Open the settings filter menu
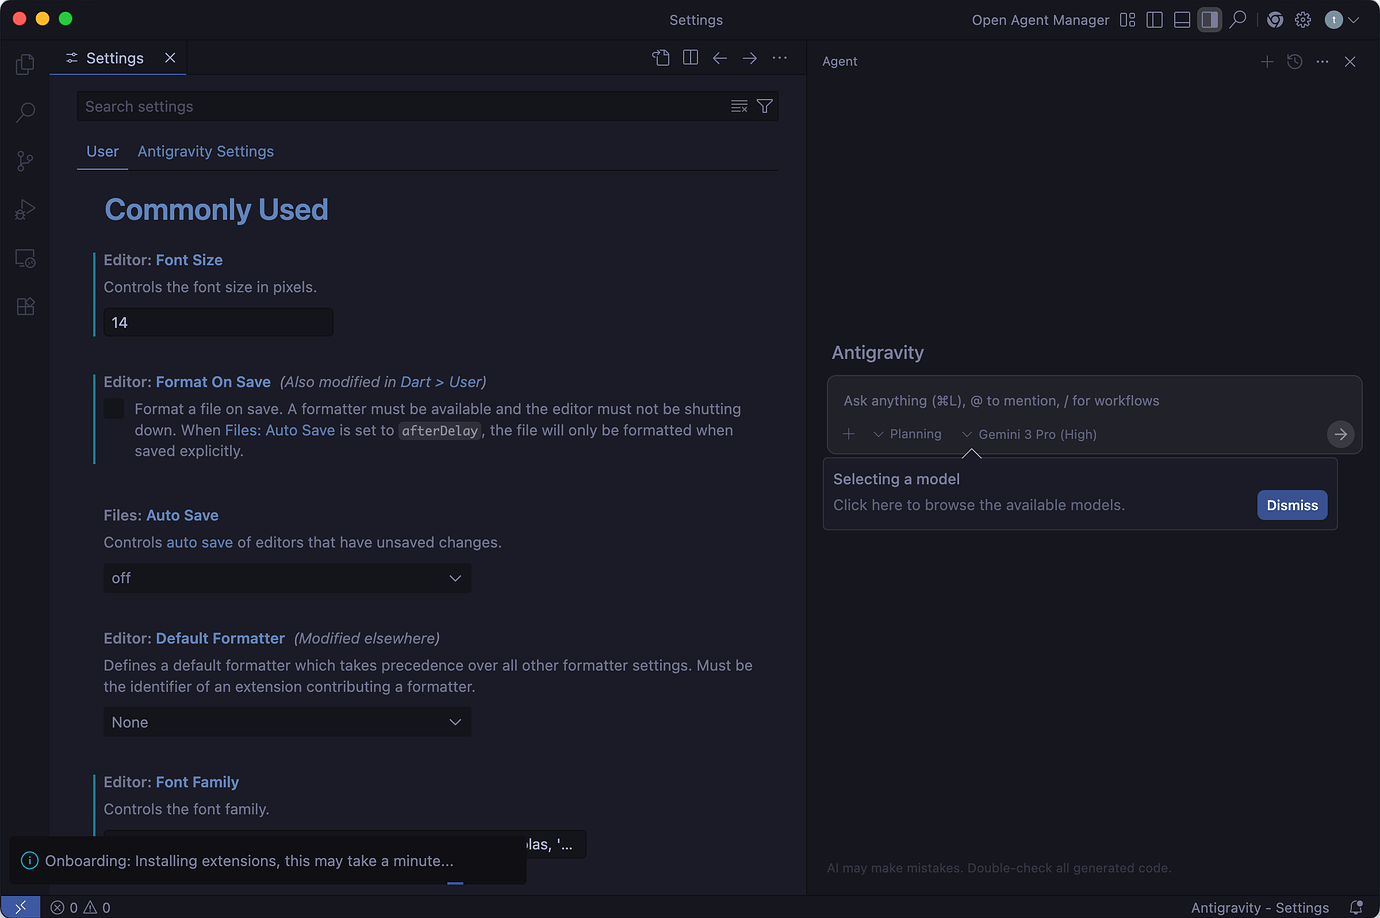The width and height of the screenshot is (1380, 918). pos(765,106)
